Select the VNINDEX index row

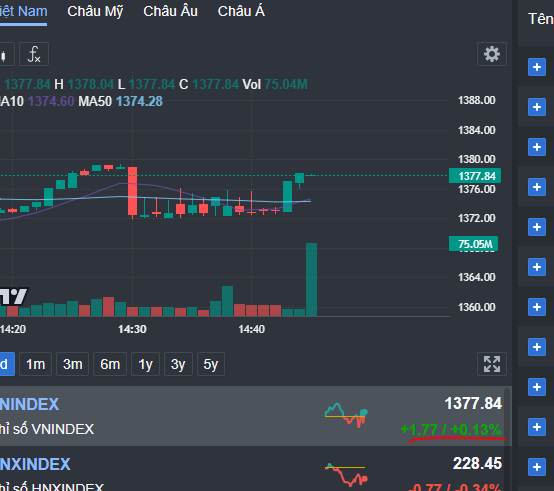[254, 416]
